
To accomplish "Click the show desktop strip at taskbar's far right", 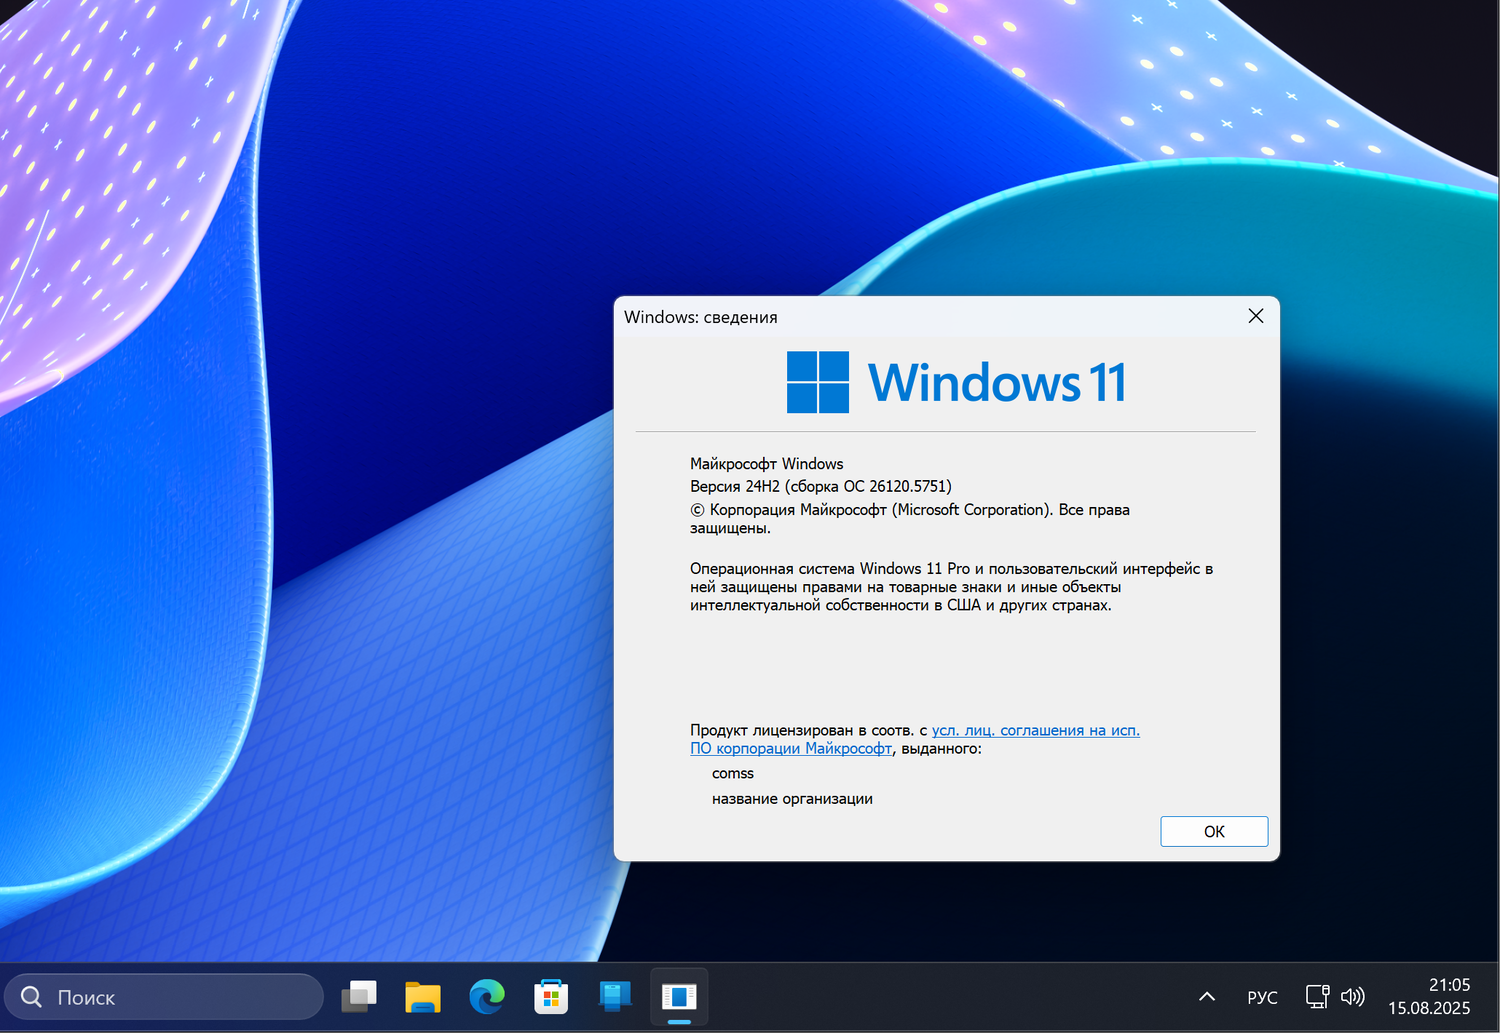I will 1497,996.
